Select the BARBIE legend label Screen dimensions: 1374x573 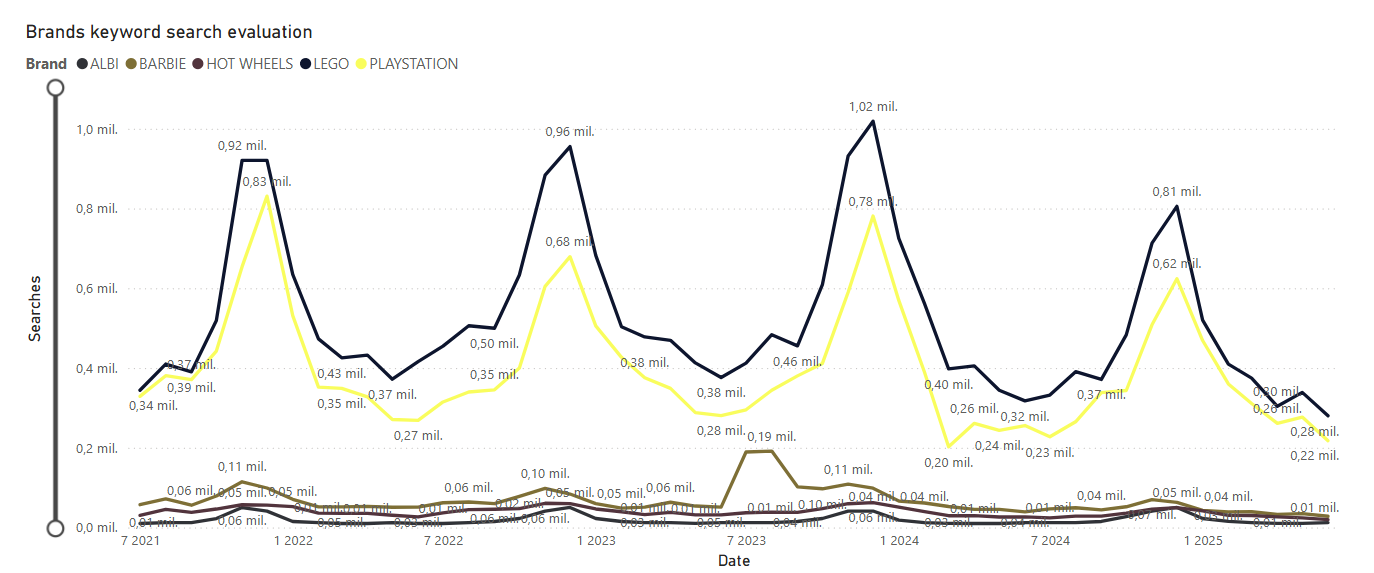click(x=163, y=64)
